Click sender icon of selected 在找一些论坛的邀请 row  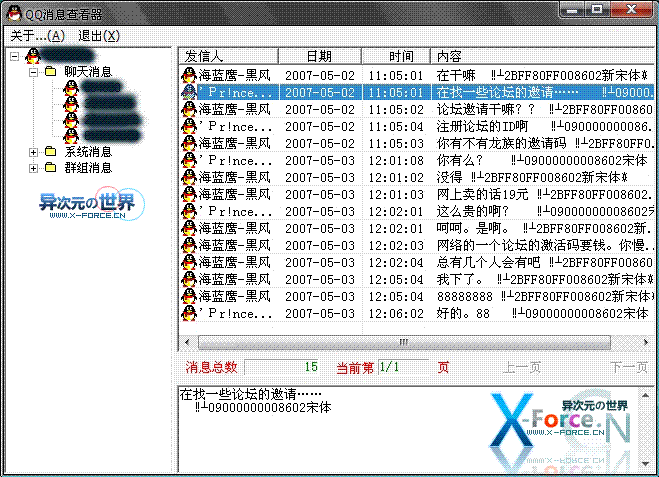189,92
